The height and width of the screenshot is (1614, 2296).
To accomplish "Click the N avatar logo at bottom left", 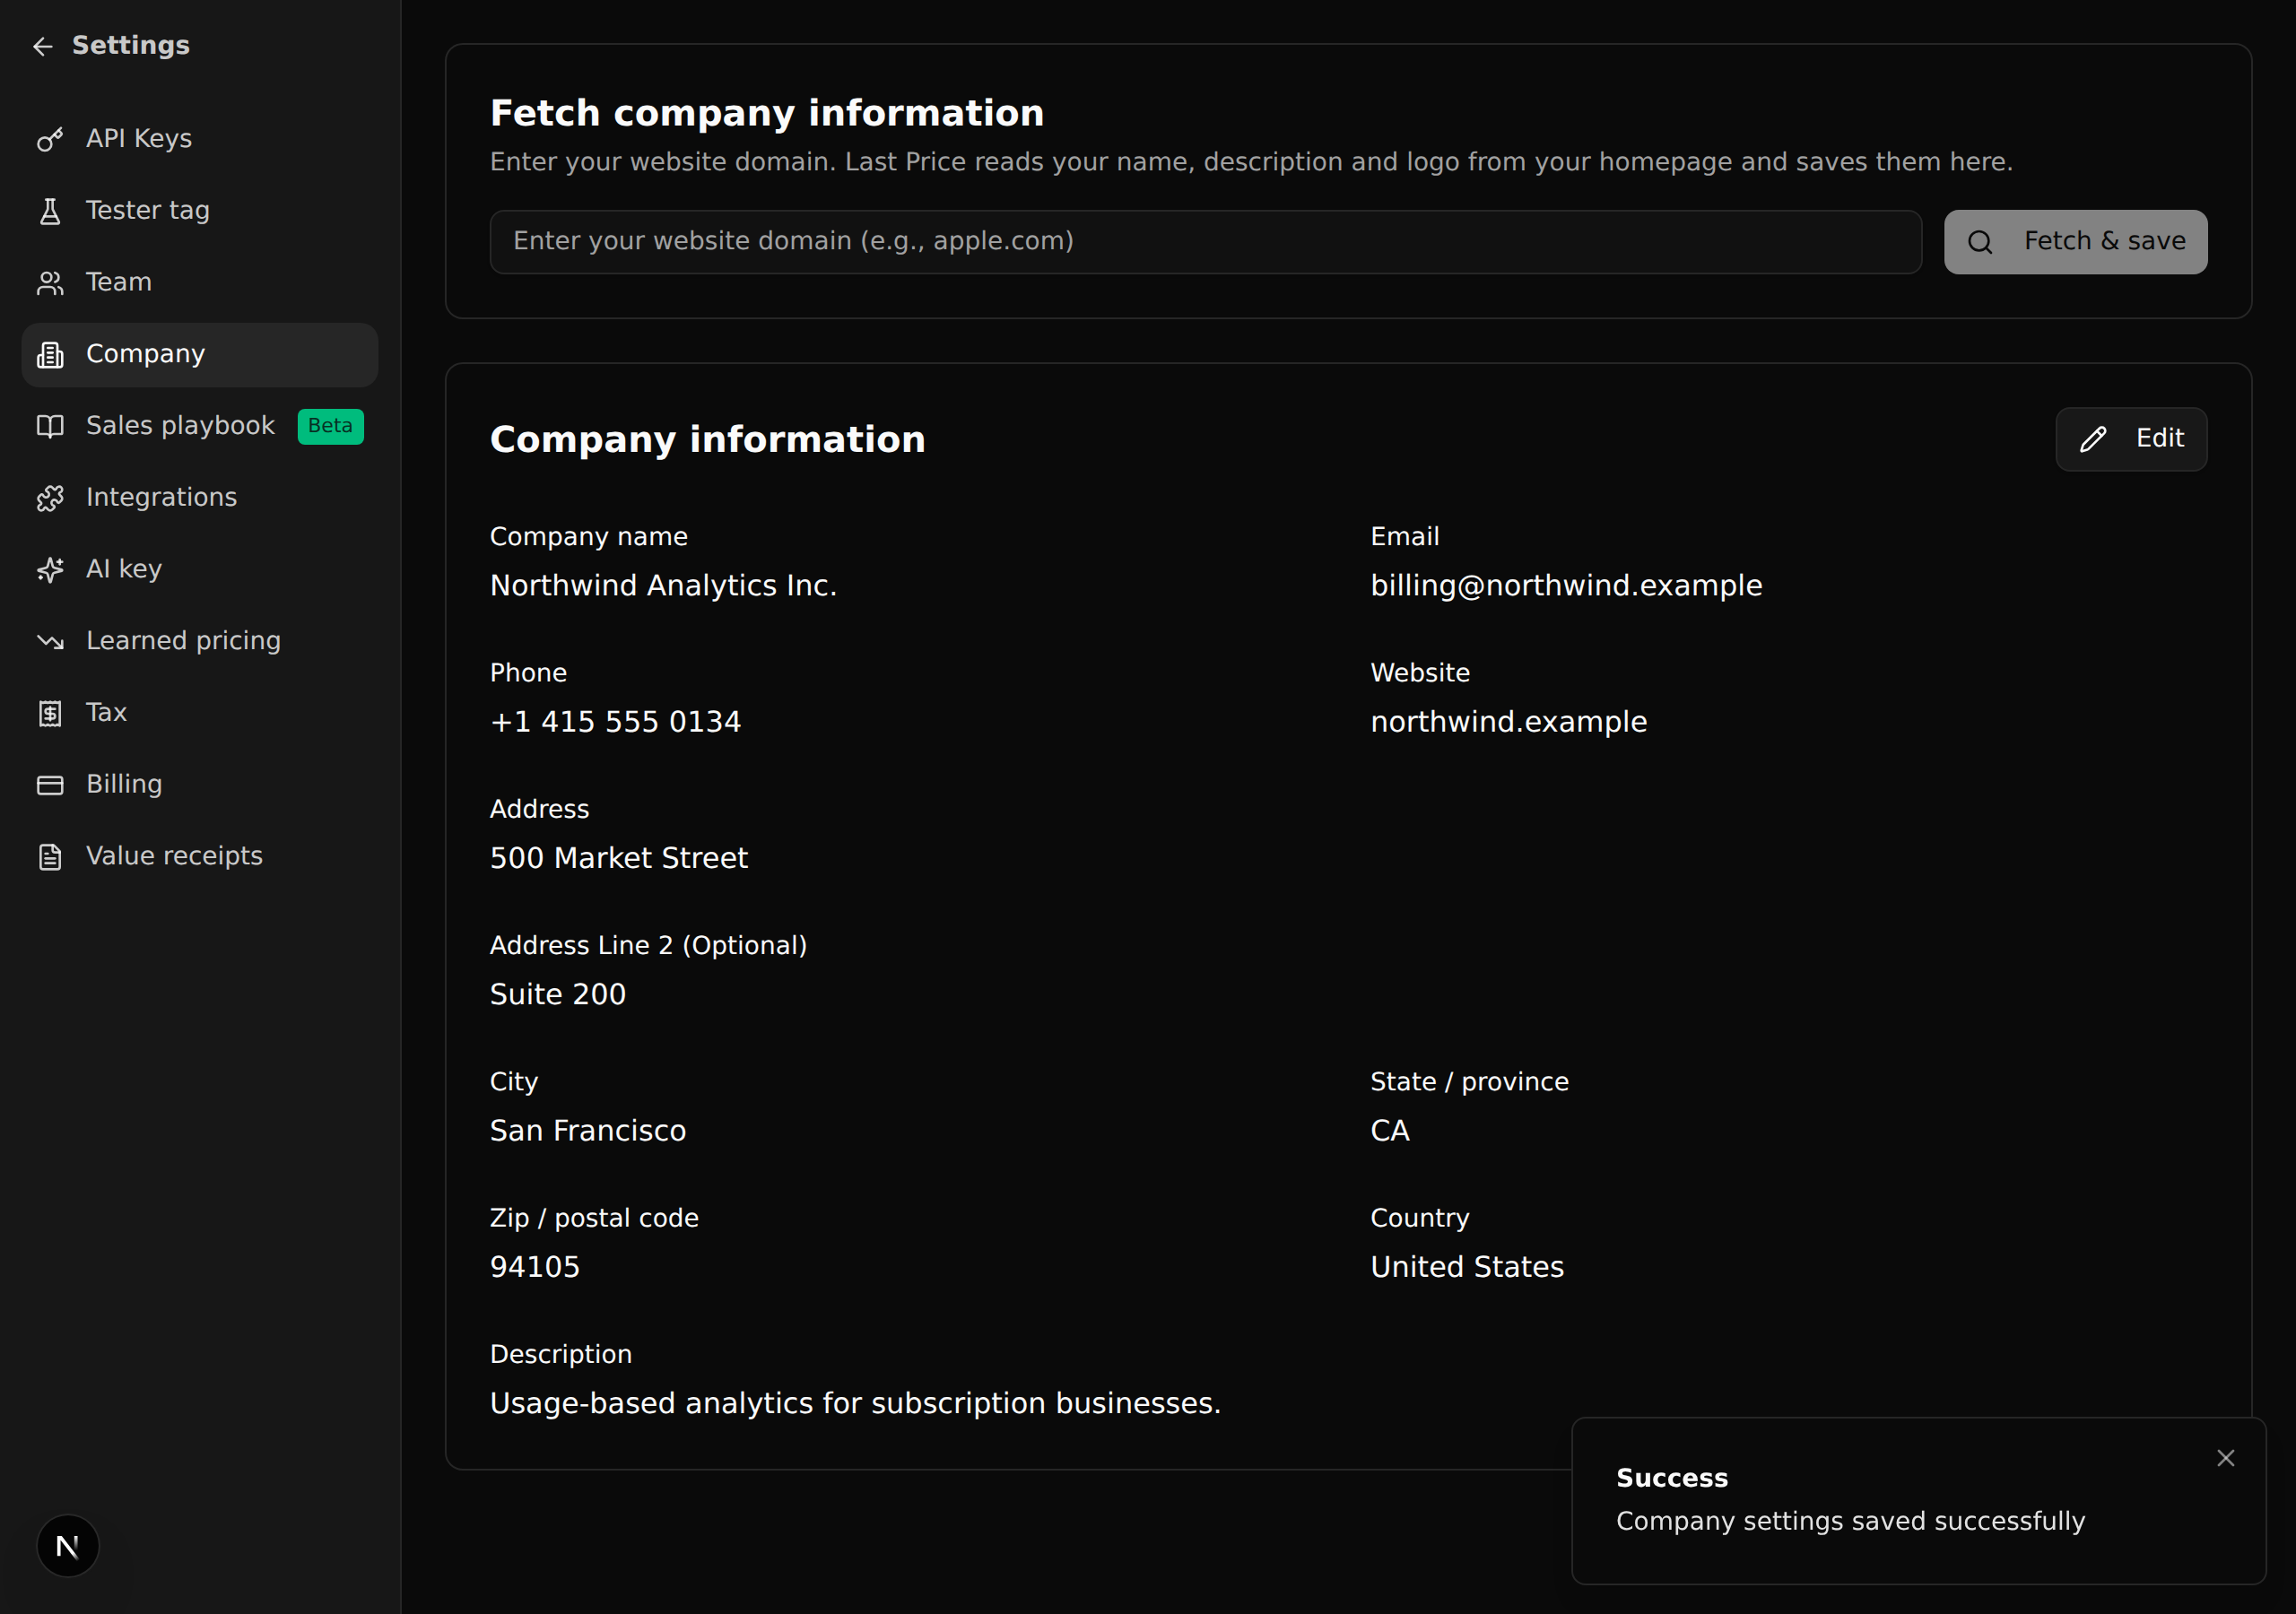I will pos(68,1546).
